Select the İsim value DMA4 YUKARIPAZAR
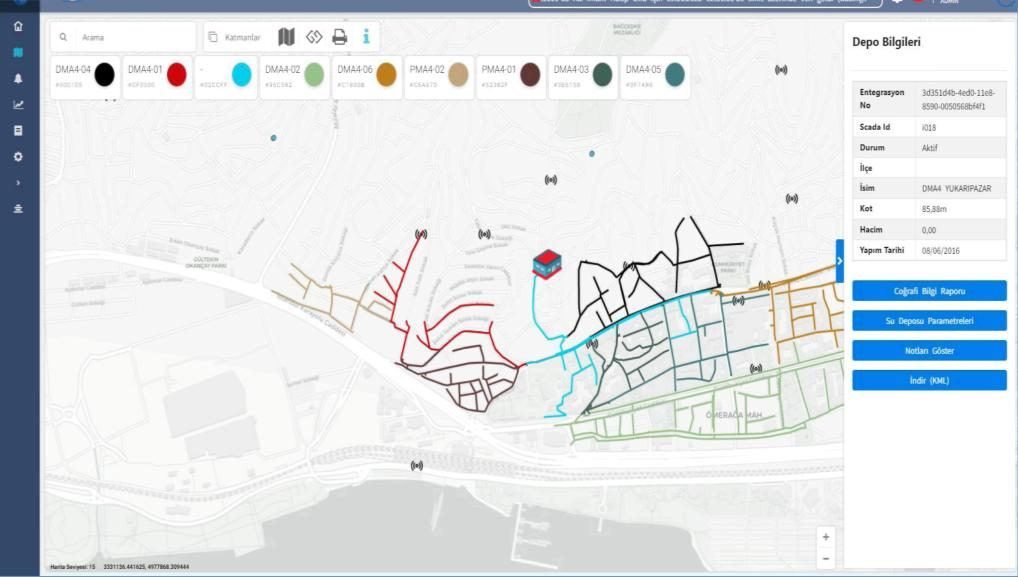Viewport: 1018px width, 577px height. [x=956, y=188]
